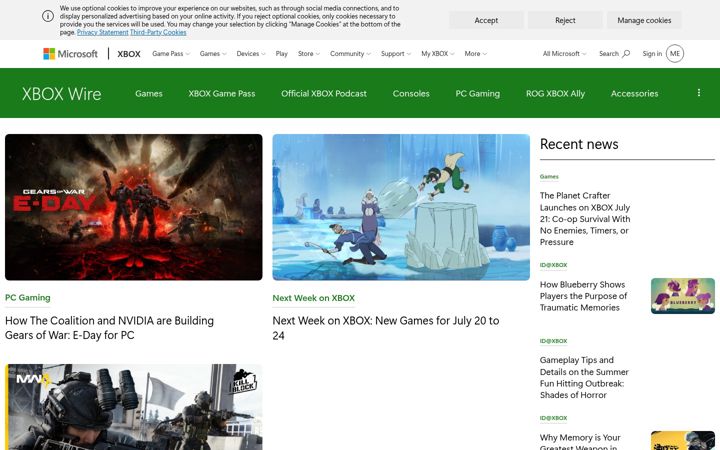Image resolution: width=720 pixels, height=450 pixels.
Task: Click the Recent news heading
Action: point(579,144)
